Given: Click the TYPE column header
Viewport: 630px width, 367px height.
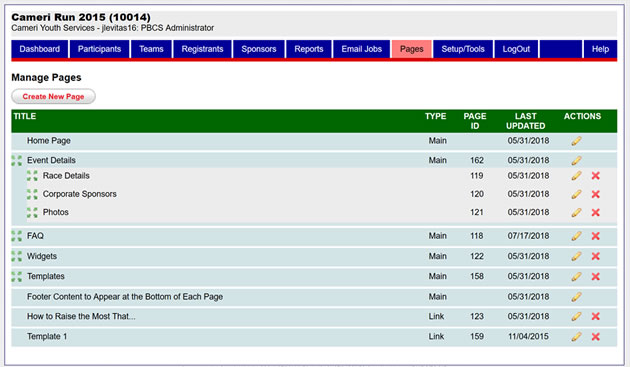Looking at the screenshot, I should coord(436,116).
